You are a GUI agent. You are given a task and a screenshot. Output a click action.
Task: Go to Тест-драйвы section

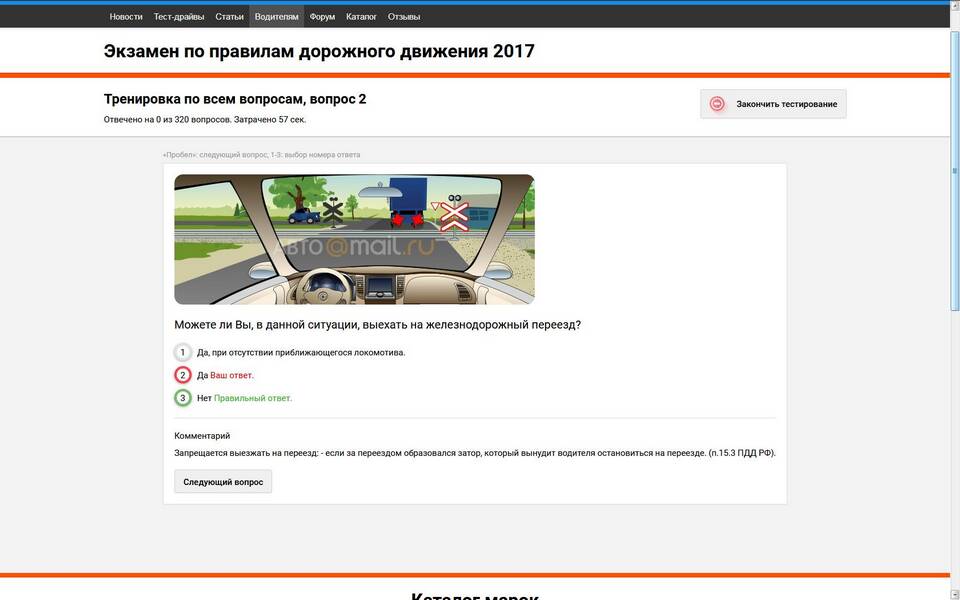[x=178, y=17]
